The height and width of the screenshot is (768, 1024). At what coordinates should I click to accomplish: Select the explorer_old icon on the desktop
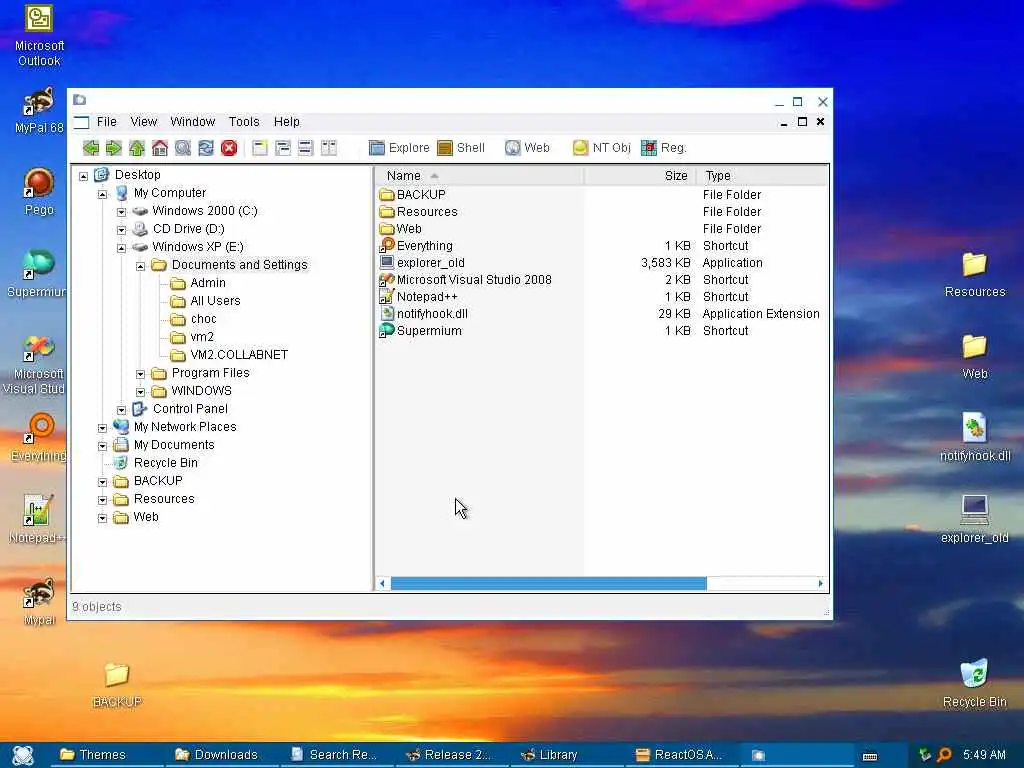[x=974, y=520]
